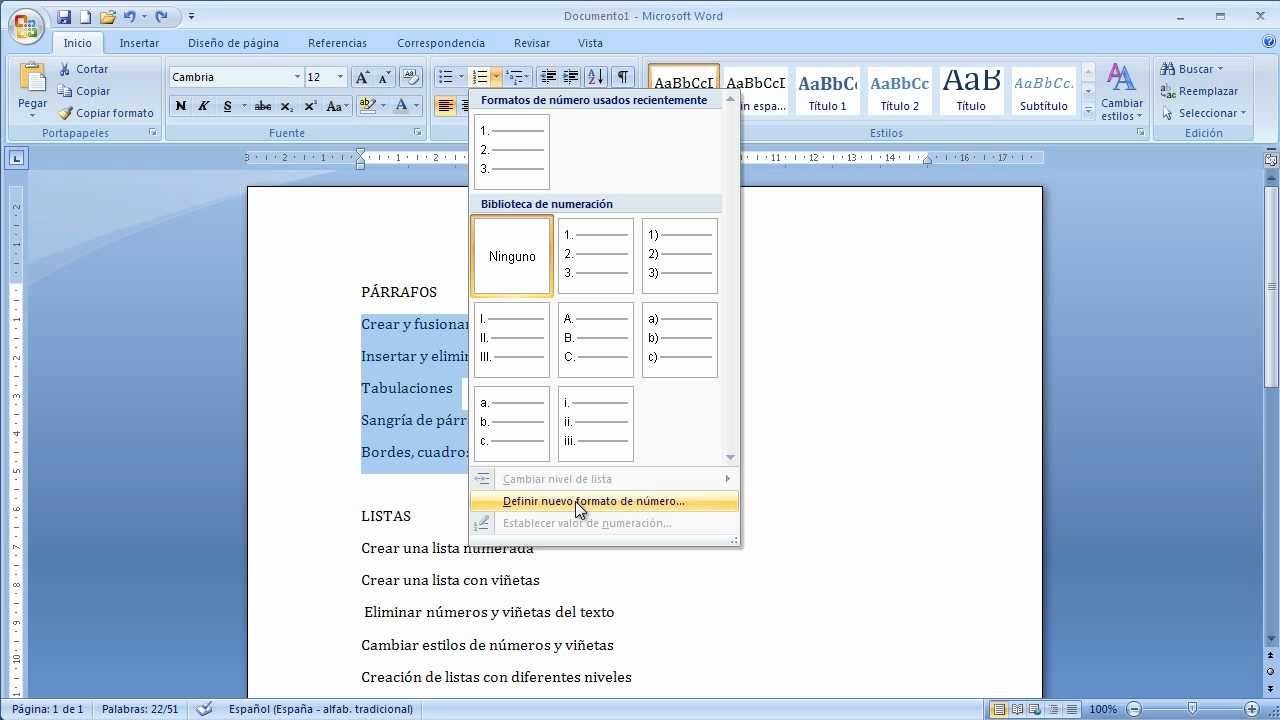Image resolution: width=1280 pixels, height=720 pixels.
Task: Zoom out using the minus zoom control
Action: [x=1133, y=708]
